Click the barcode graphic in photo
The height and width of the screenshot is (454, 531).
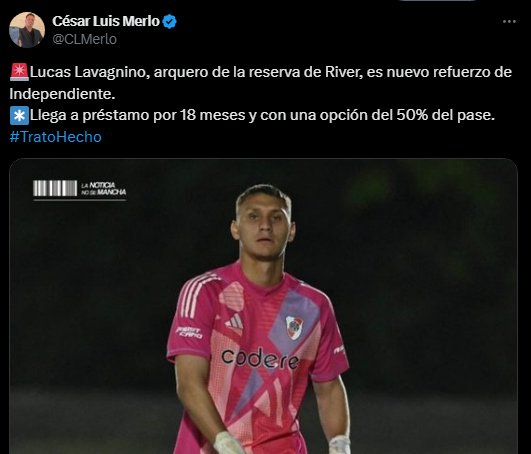click(x=55, y=188)
